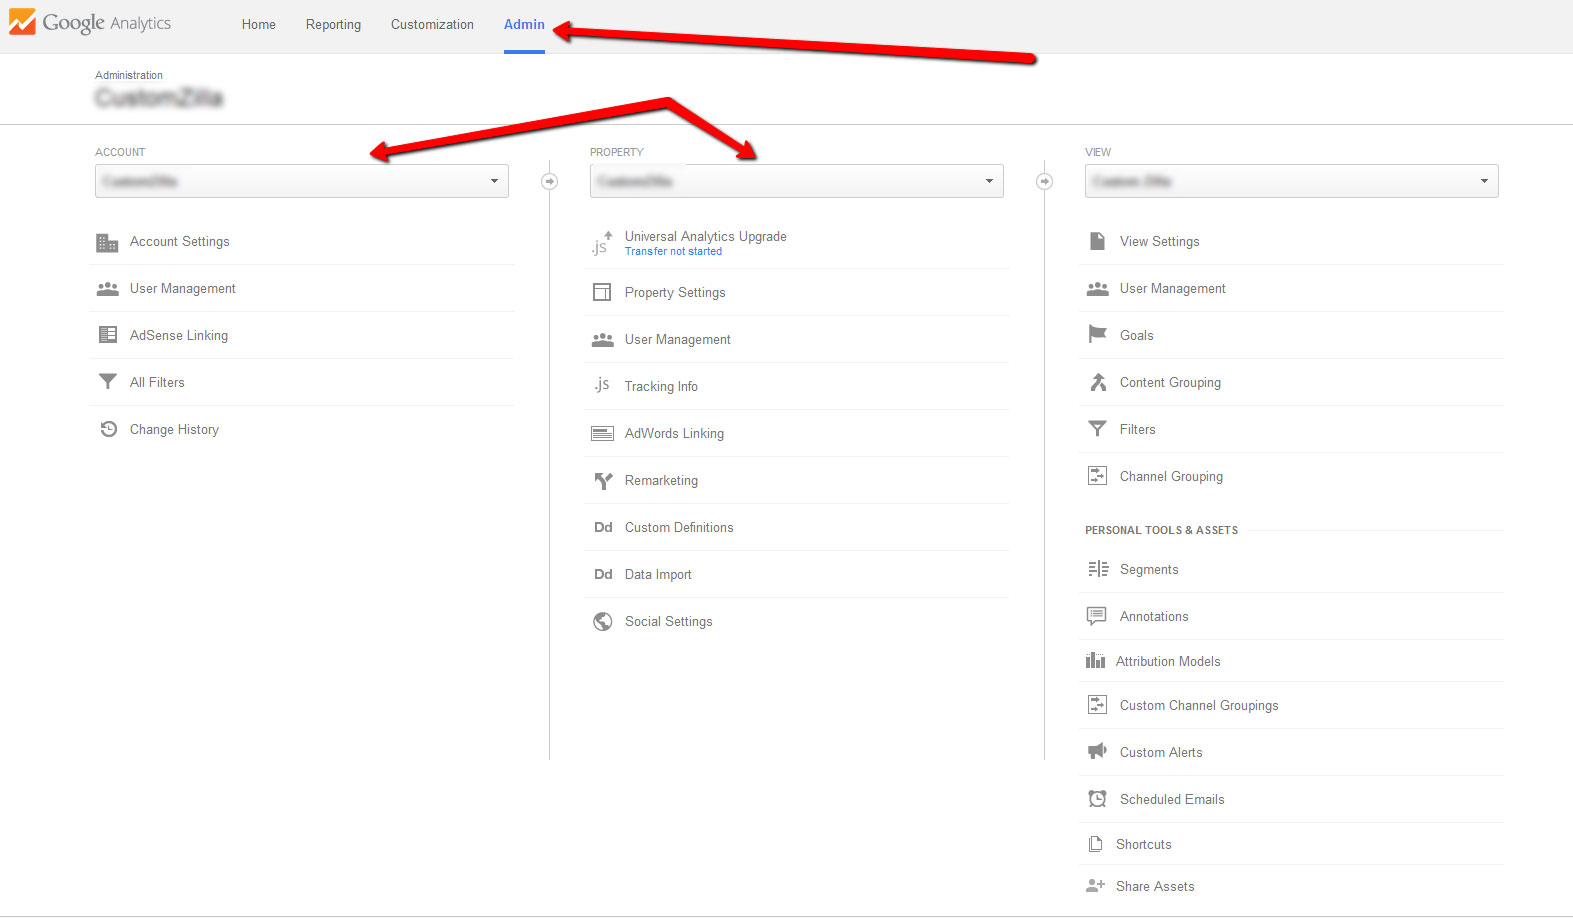This screenshot has width=1573, height=918.
Task: Click the Property Settings window icon
Action: (x=602, y=292)
